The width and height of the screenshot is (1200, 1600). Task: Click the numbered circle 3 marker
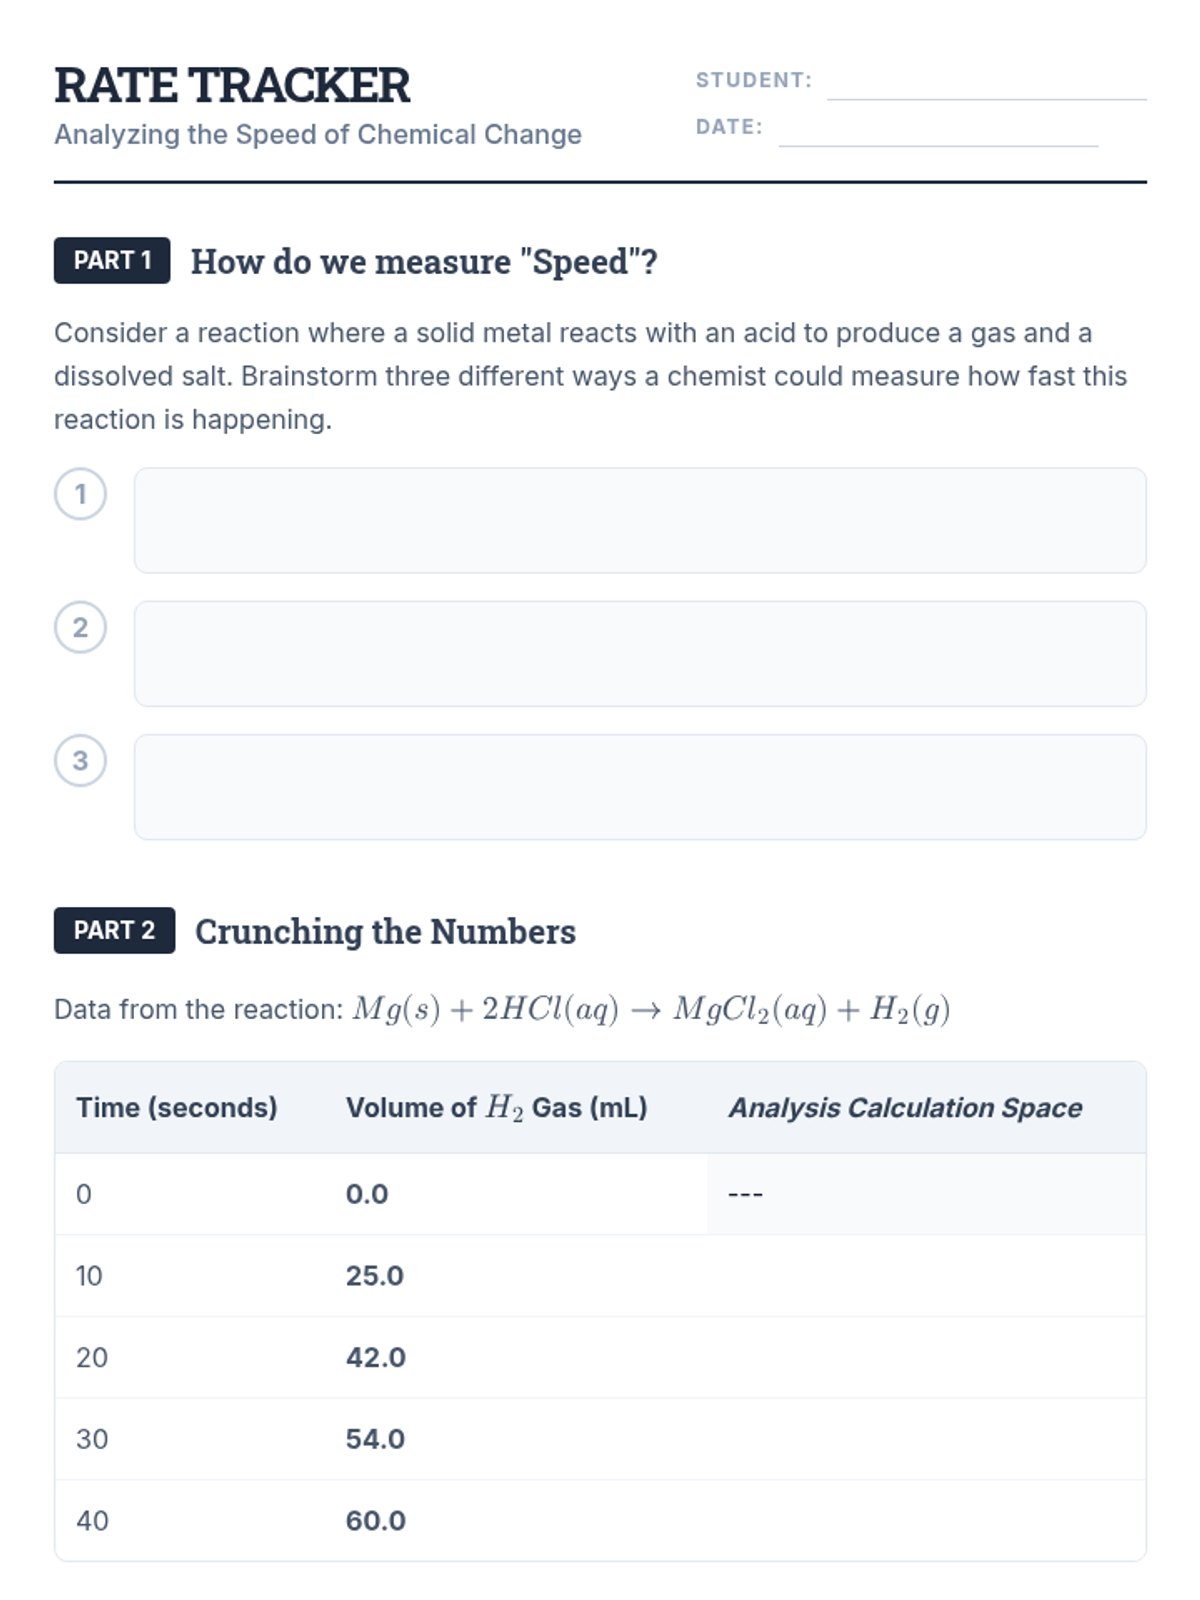(x=80, y=760)
